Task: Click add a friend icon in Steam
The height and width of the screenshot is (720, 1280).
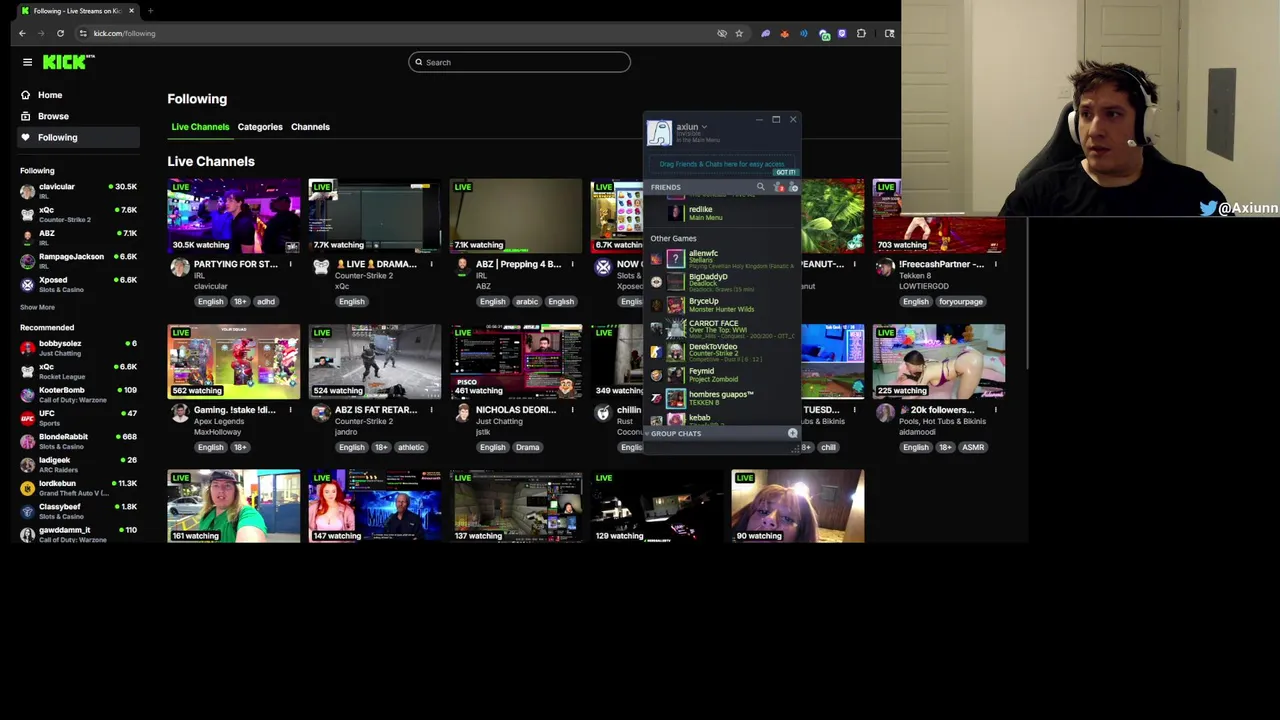Action: pos(794,187)
